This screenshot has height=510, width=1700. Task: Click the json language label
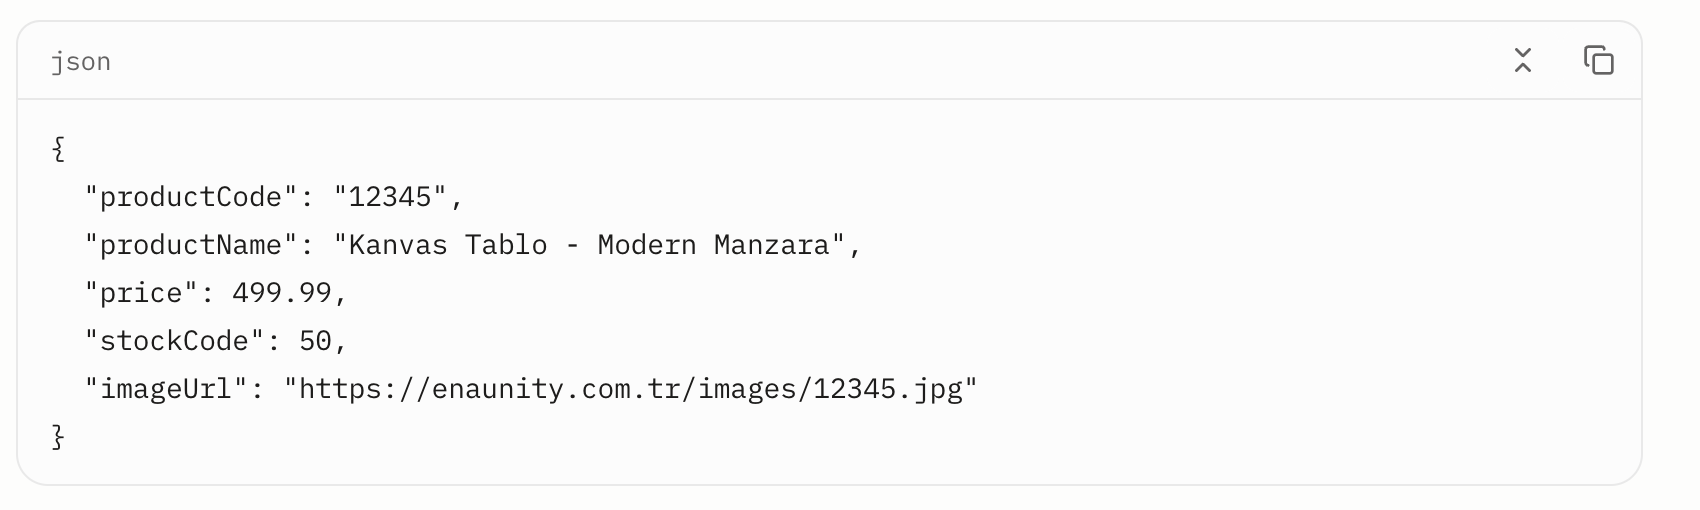(x=80, y=62)
